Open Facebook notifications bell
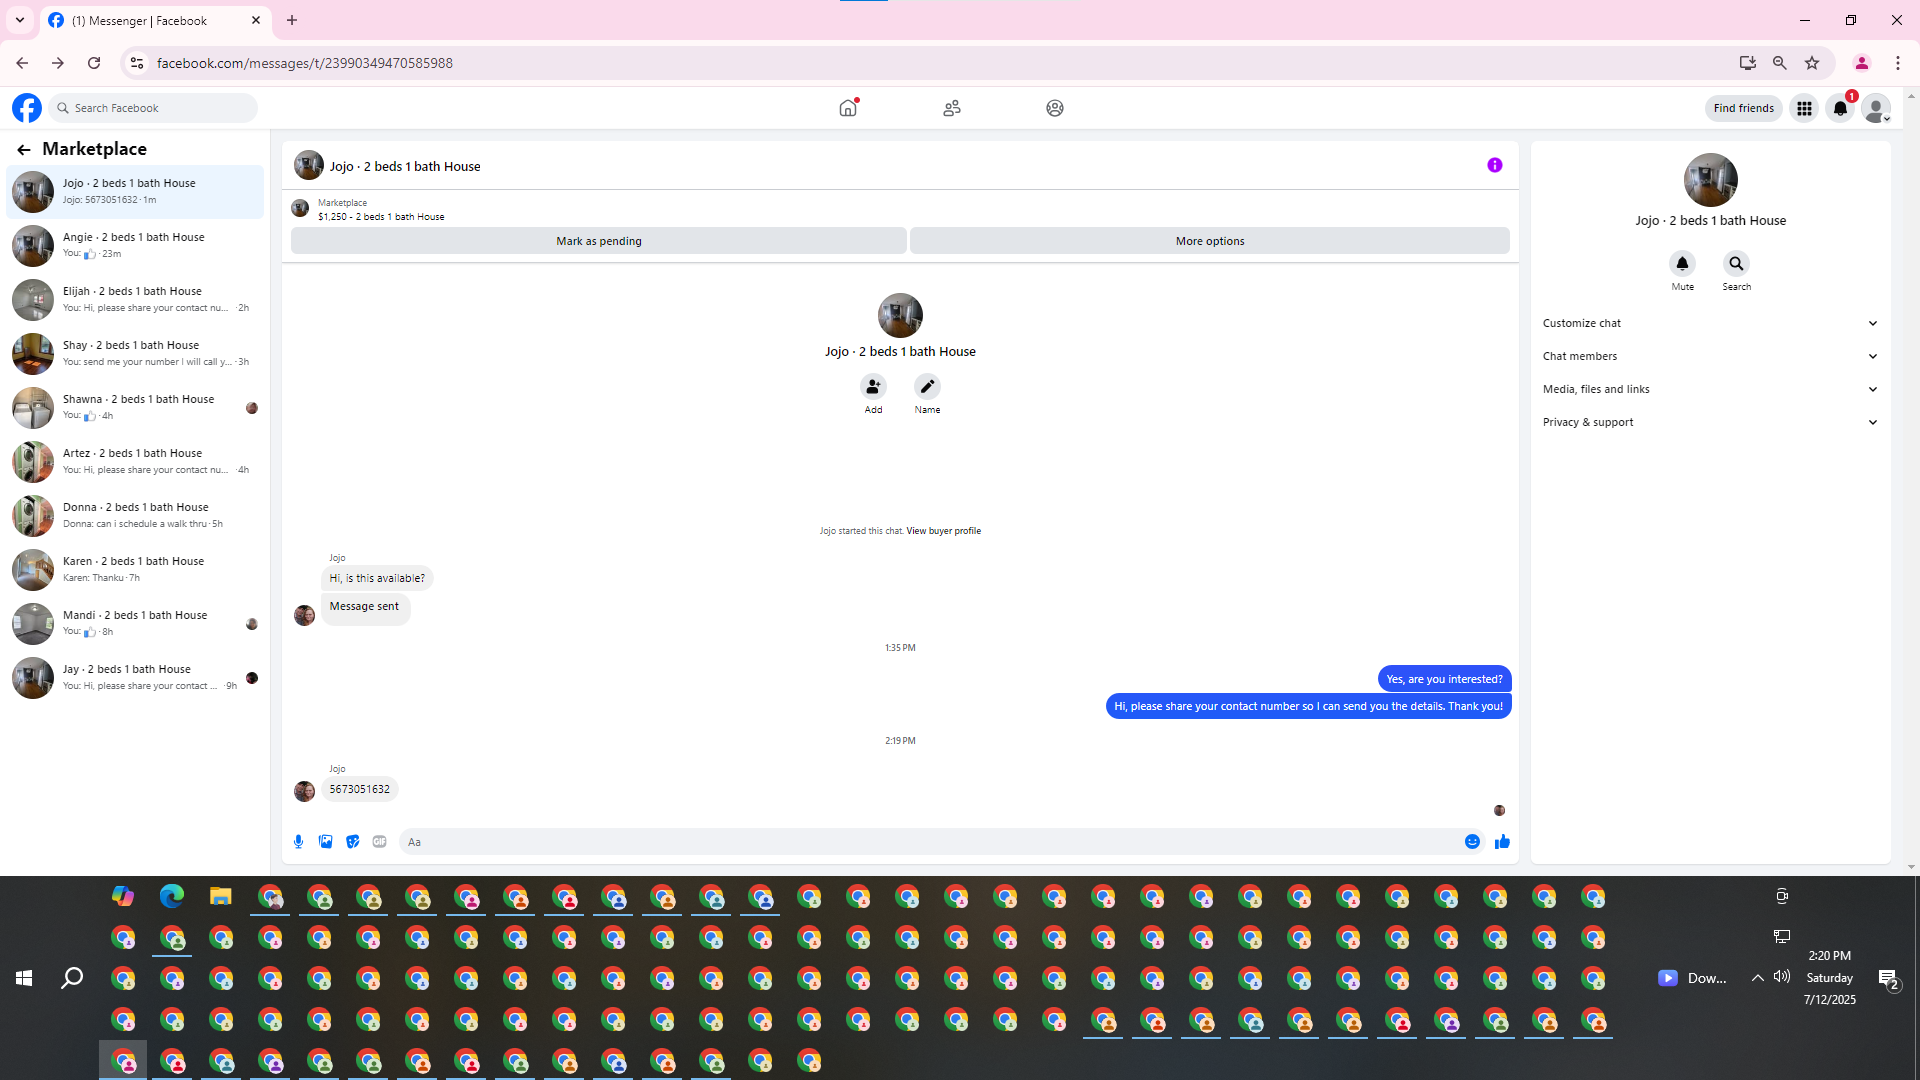This screenshot has height=1080, width=1920. pyautogui.click(x=1839, y=108)
